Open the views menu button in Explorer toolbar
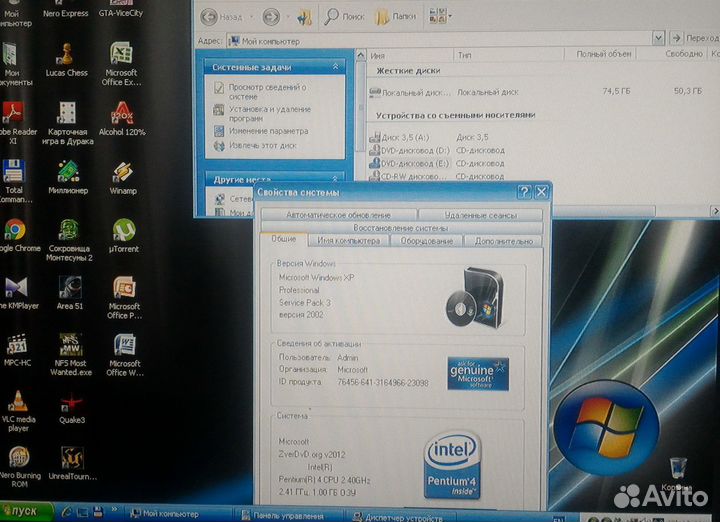Image resolution: width=720 pixels, height=522 pixels. (x=440, y=16)
